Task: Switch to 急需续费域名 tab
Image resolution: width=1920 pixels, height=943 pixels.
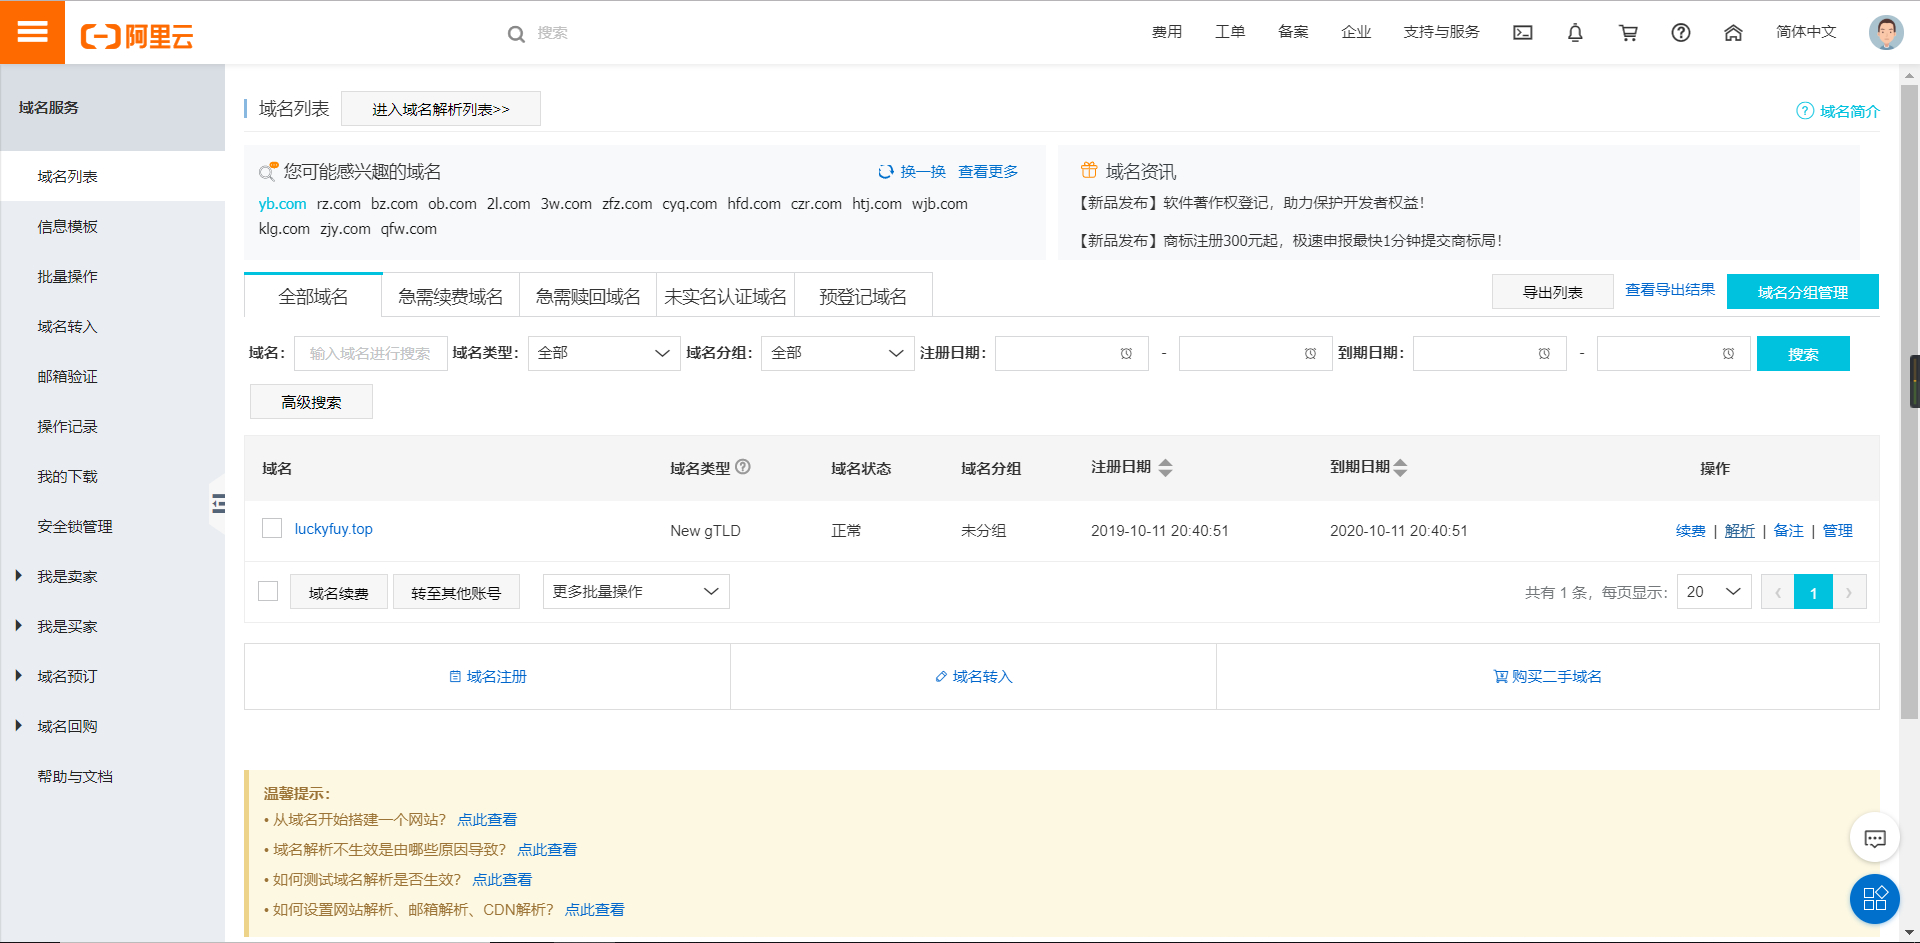Action: (x=451, y=296)
